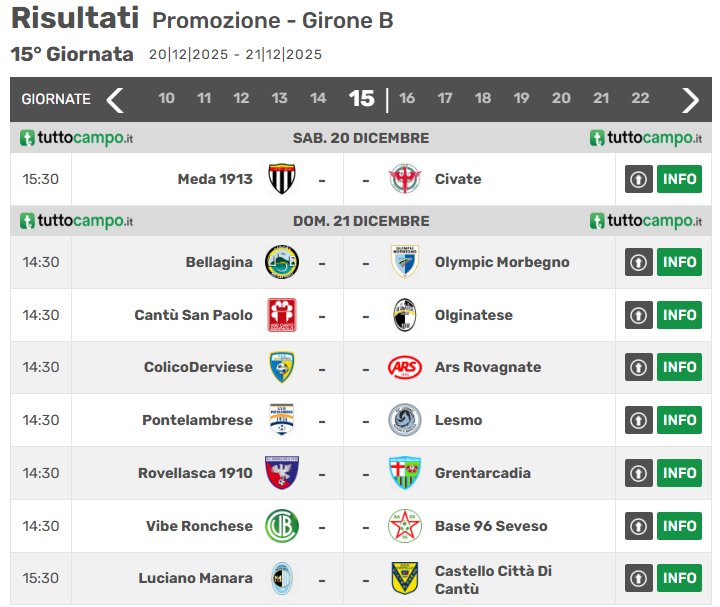The height and width of the screenshot is (607, 720).
Task: Click the Meda 1913 team crest
Action: [282, 179]
